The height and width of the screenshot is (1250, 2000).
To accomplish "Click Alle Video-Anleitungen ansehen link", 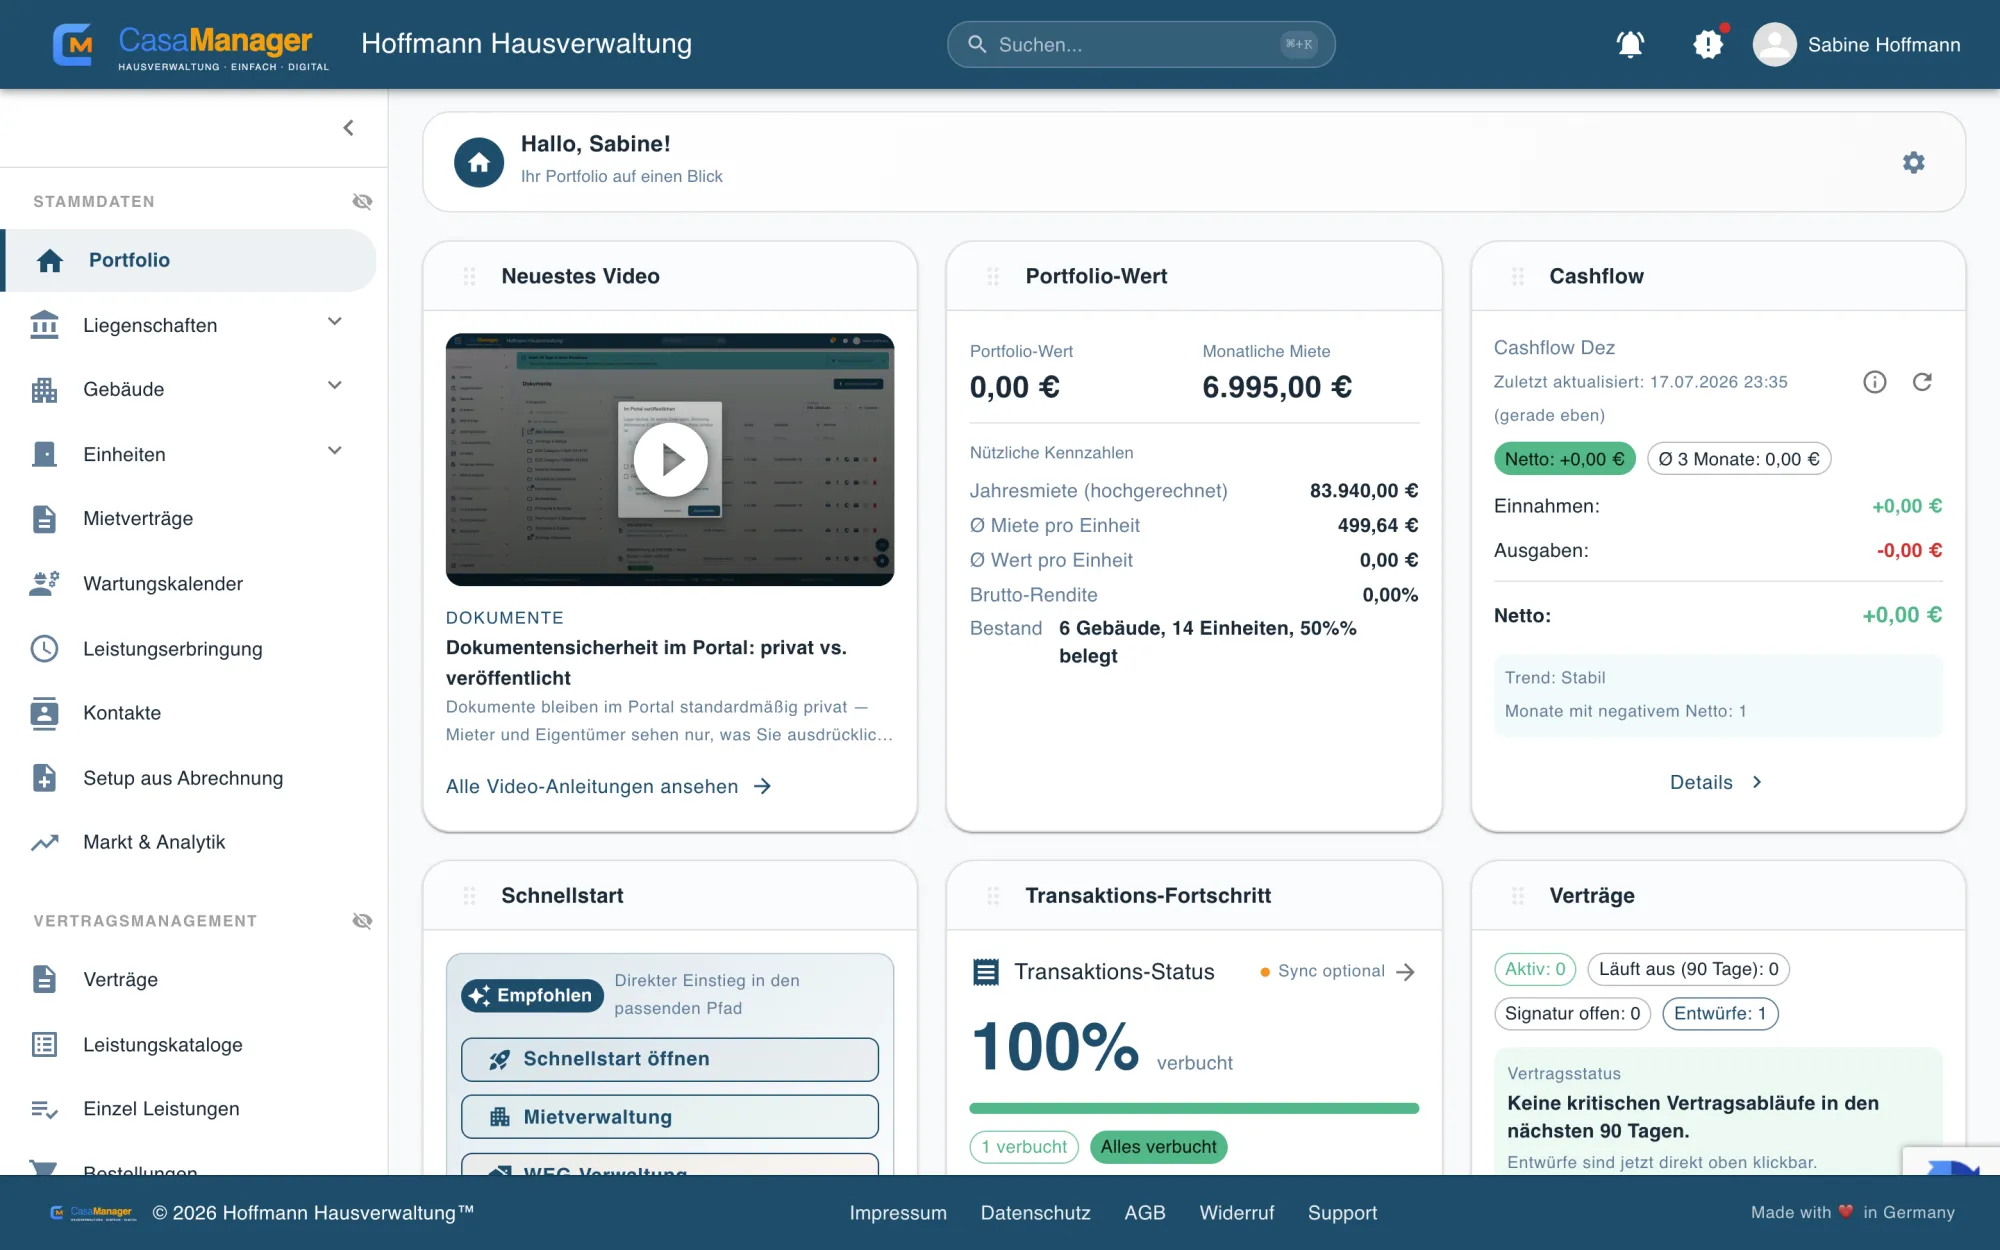I will pyautogui.click(x=609, y=787).
